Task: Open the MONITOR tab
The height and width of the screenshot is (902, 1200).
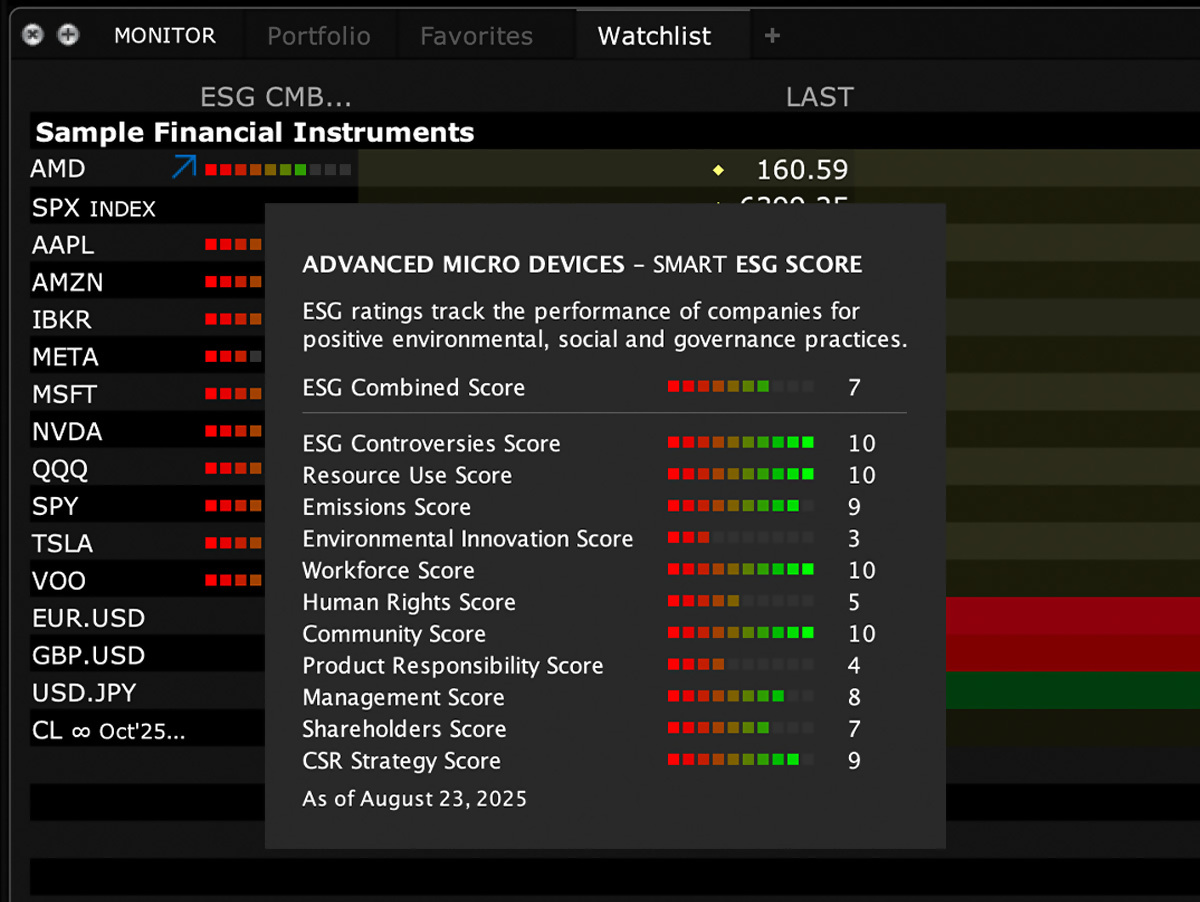Action: tap(165, 35)
